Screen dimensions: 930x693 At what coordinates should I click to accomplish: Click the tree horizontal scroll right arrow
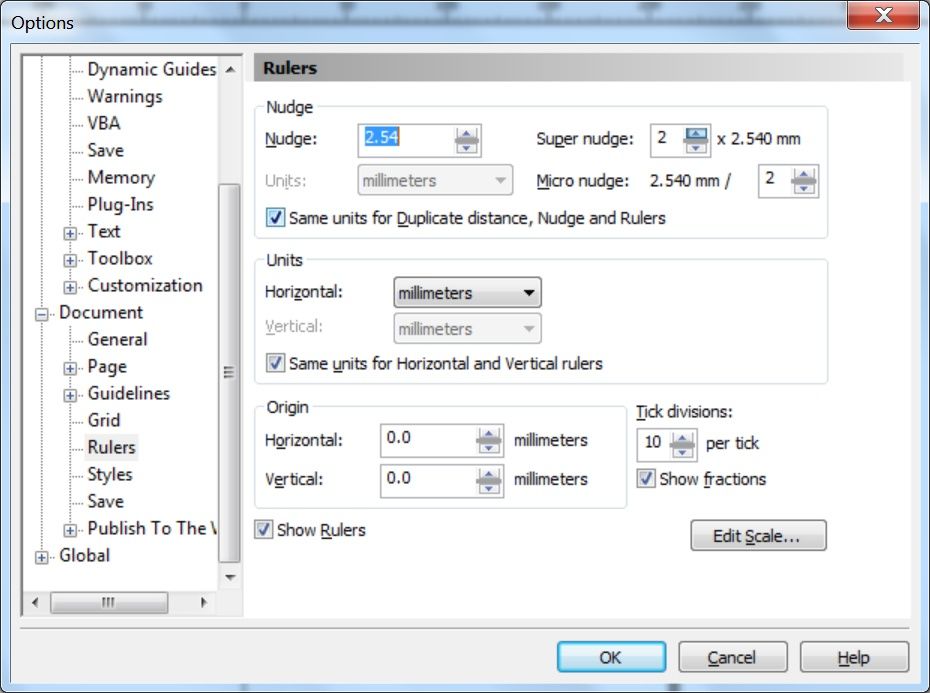point(203,602)
